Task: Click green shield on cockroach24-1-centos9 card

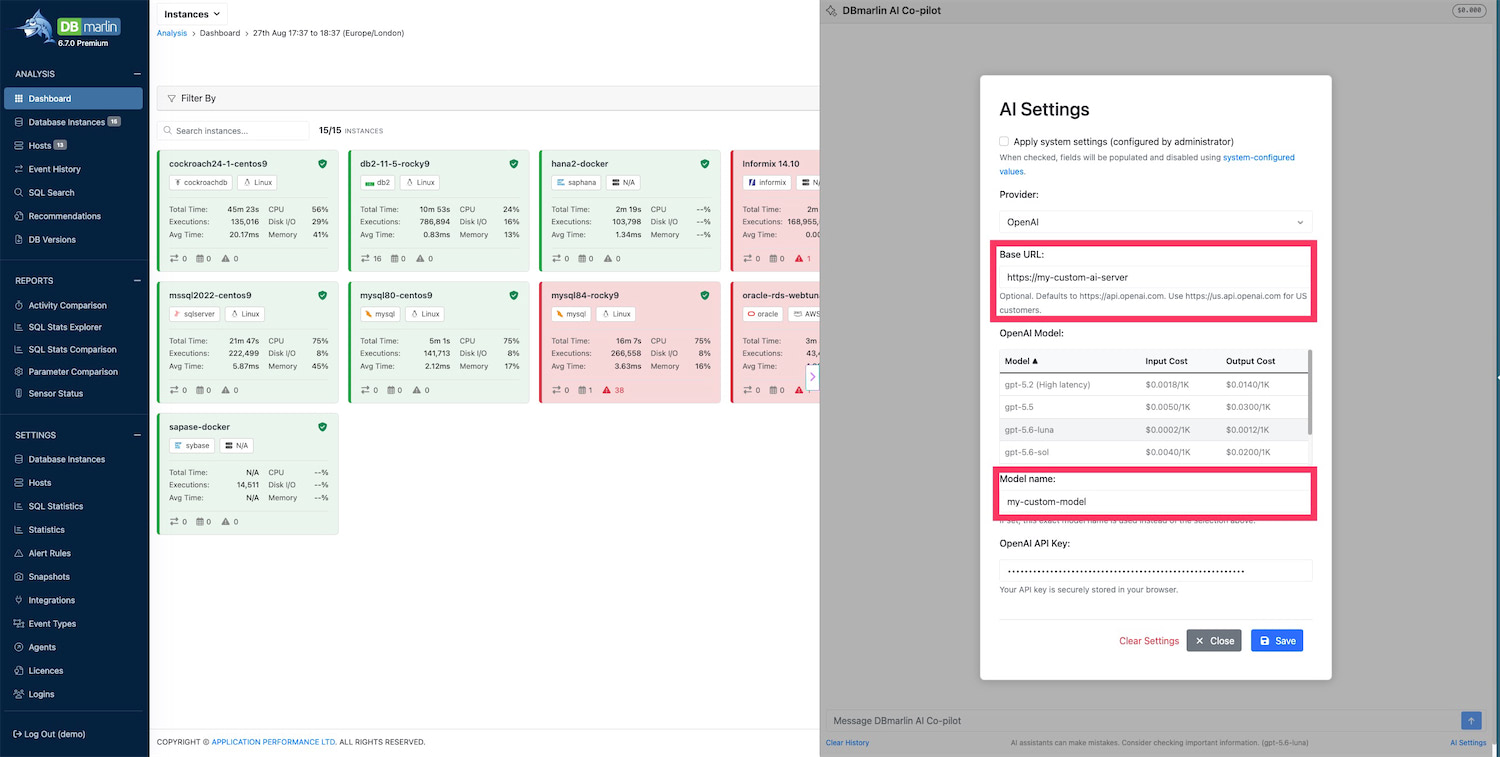Action: click(x=322, y=163)
